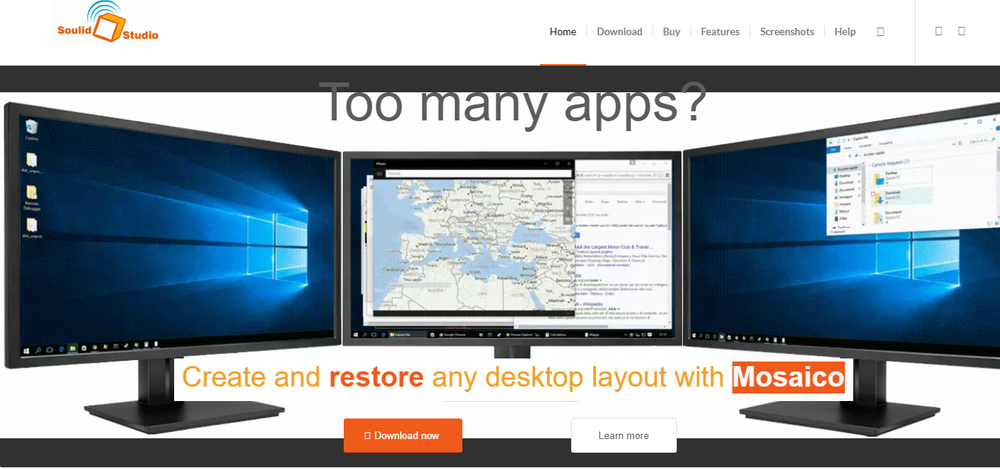Click the Learn more button

[623, 435]
